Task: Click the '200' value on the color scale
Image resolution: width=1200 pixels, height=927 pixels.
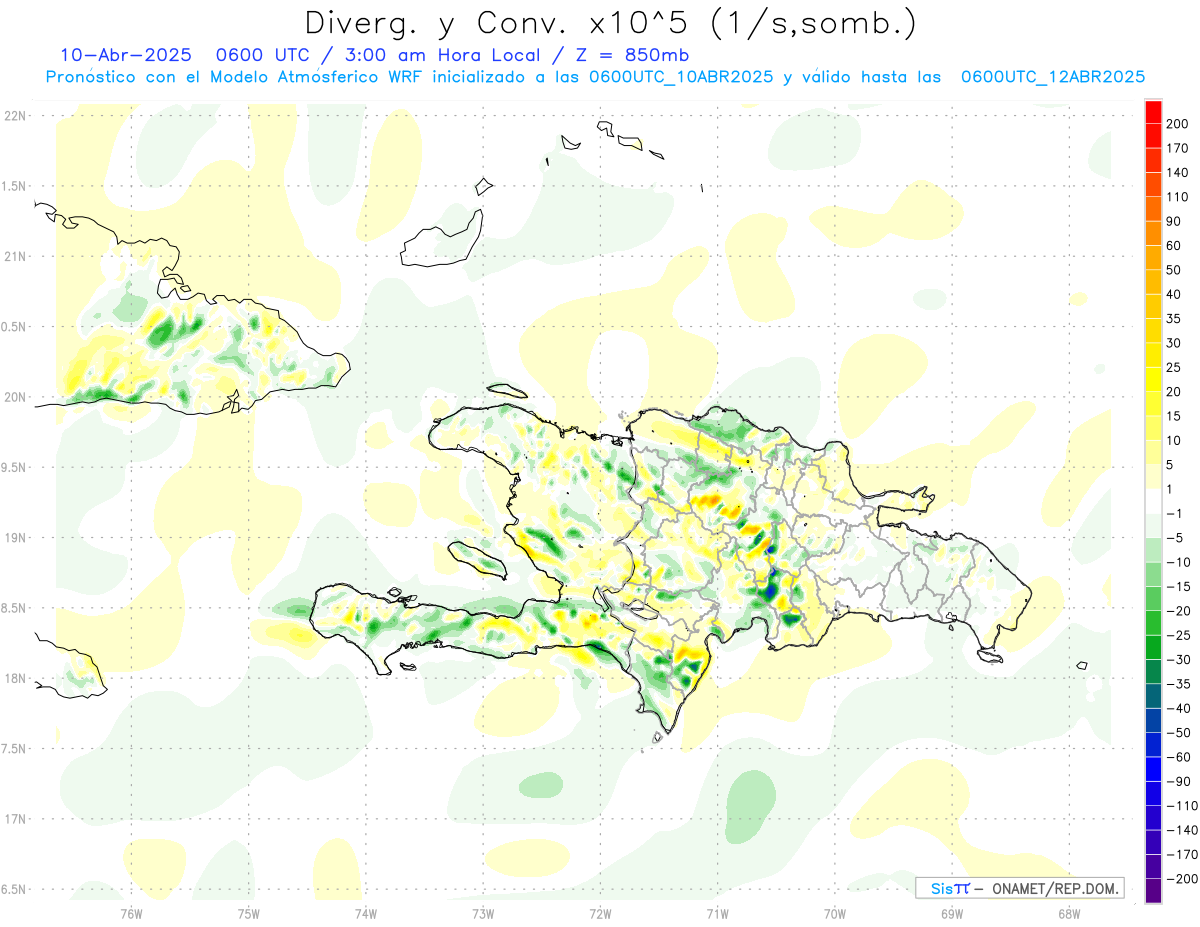Action: coord(1178,124)
